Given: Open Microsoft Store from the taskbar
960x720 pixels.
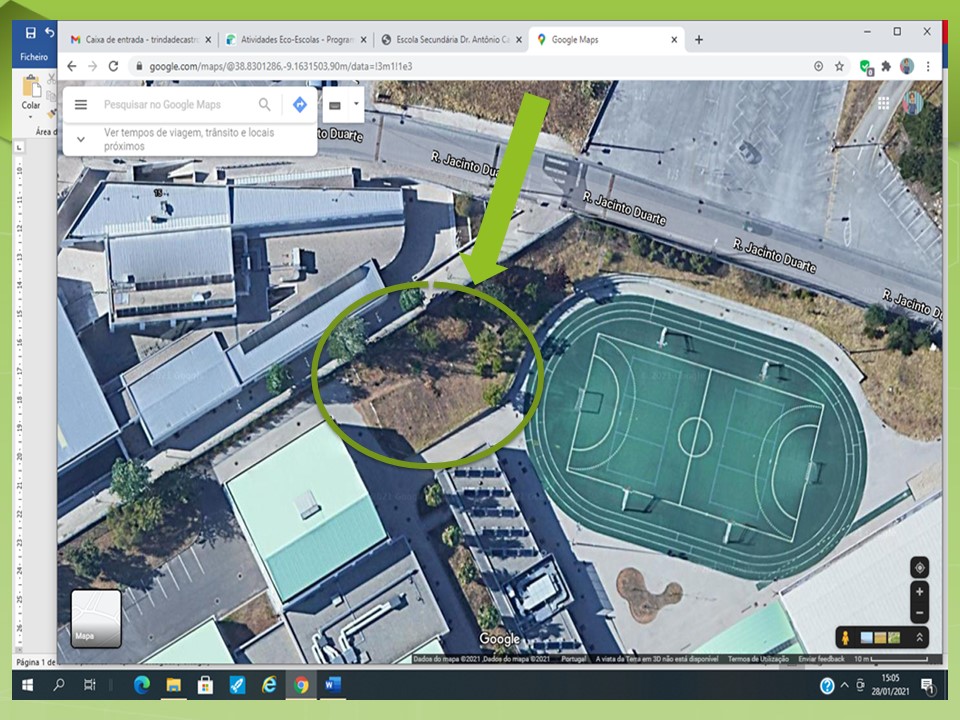Looking at the screenshot, I should [205, 685].
